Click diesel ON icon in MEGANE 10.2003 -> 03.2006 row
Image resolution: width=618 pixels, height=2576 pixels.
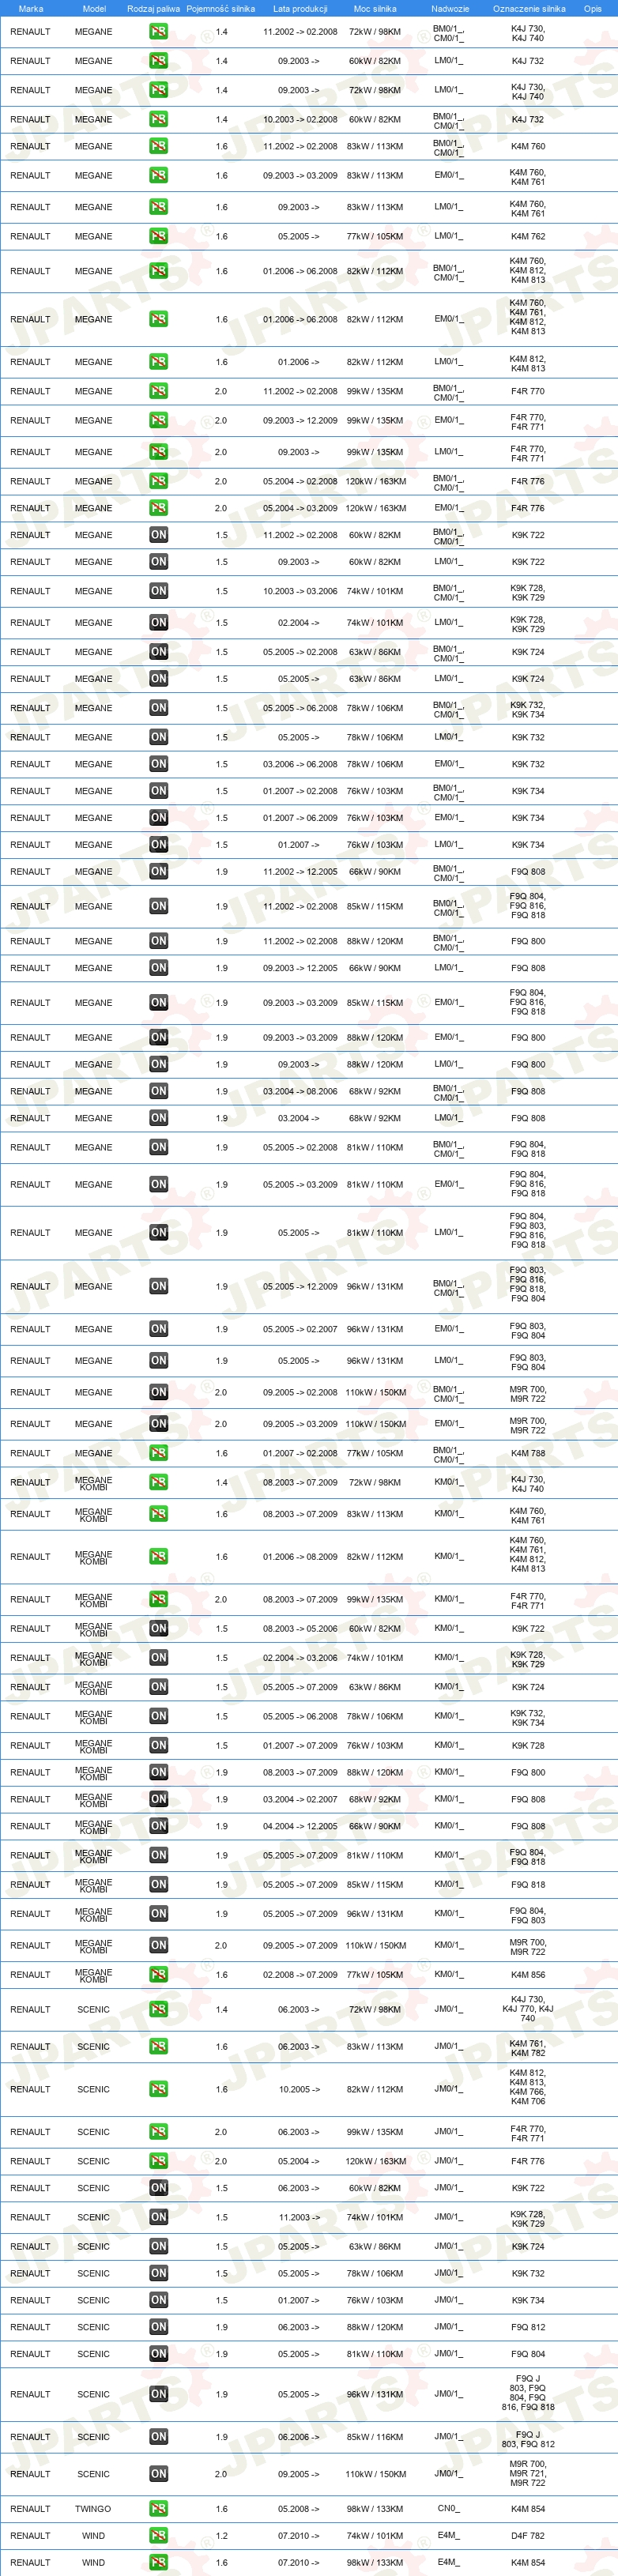[158, 591]
